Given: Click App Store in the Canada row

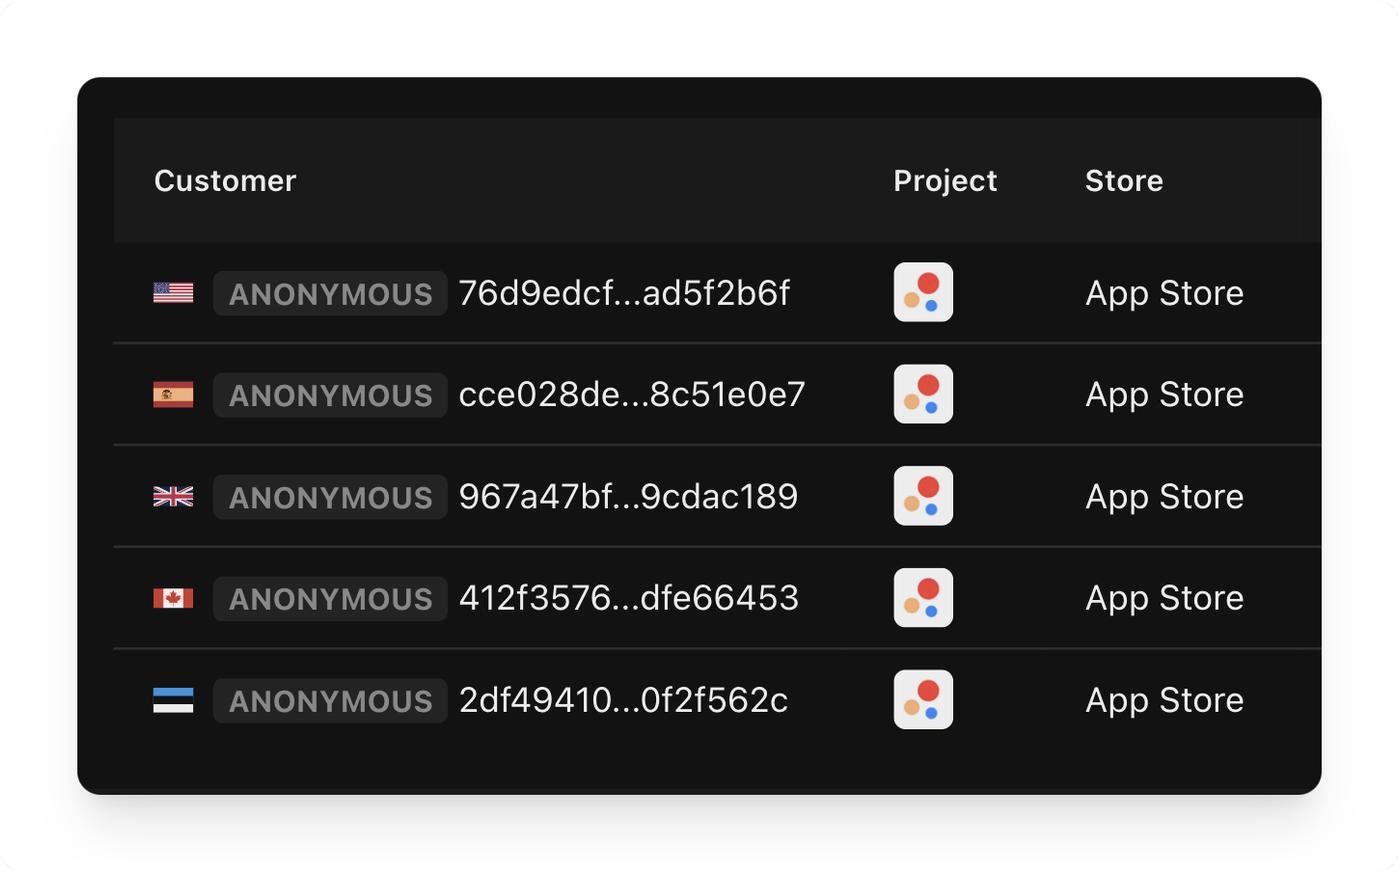Looking at the screenshot, I should (1164, 598).
